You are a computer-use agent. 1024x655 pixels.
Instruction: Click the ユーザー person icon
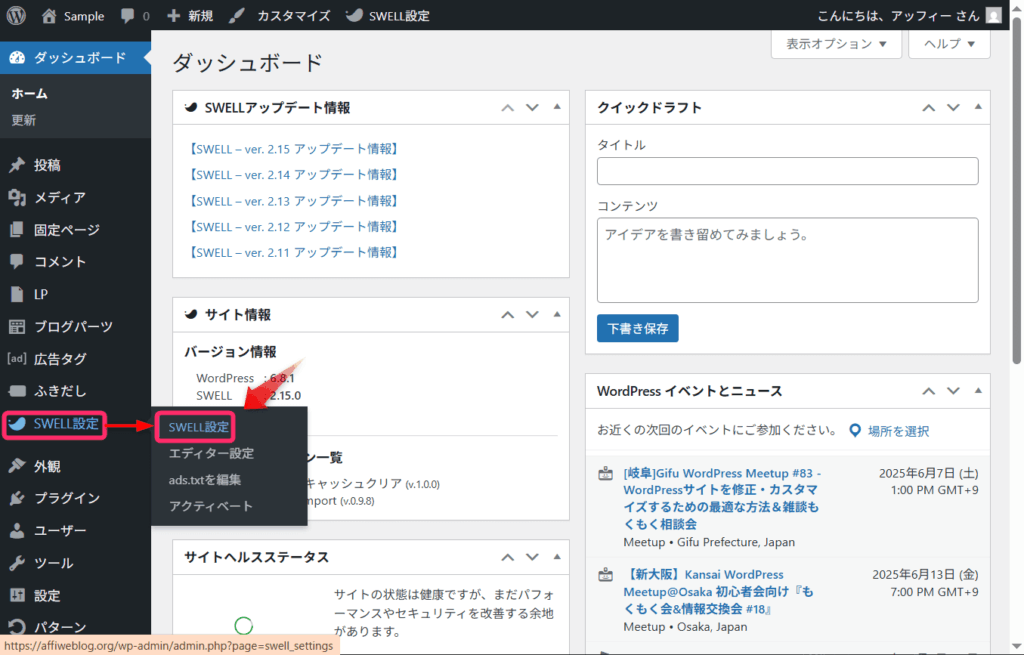[17, 530]
